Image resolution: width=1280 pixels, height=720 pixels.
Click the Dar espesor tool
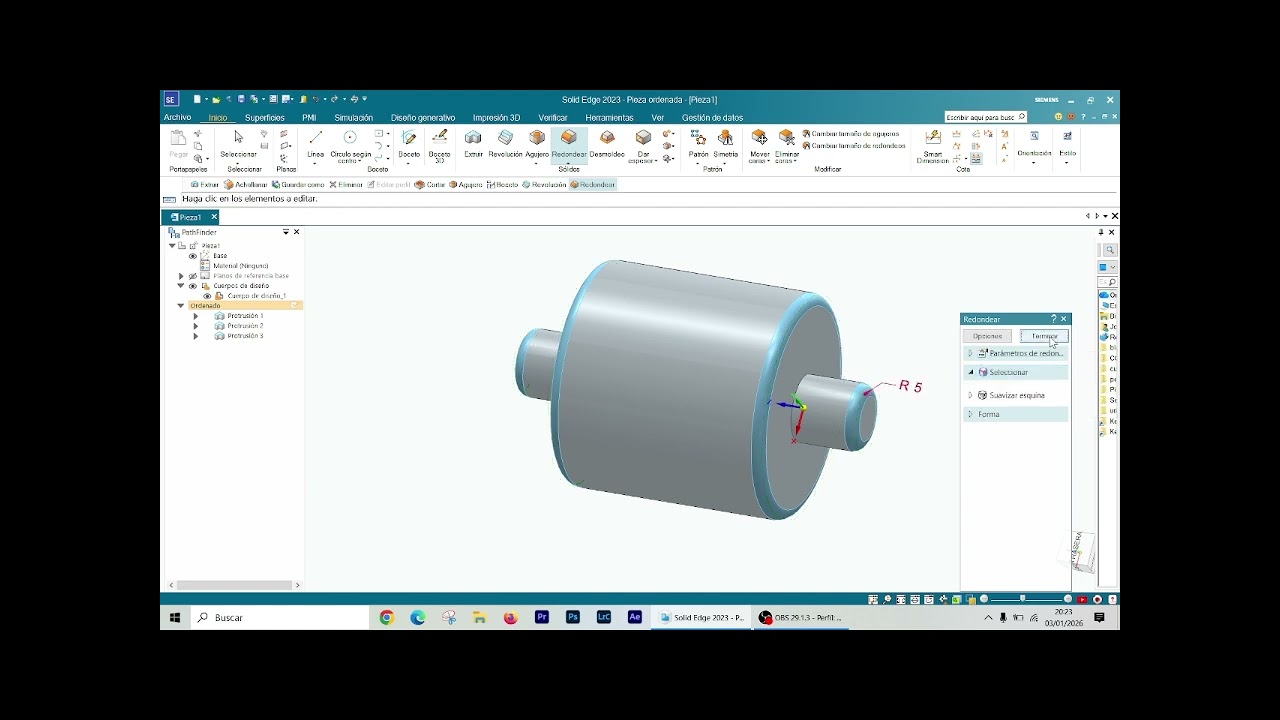pos(643,145)
